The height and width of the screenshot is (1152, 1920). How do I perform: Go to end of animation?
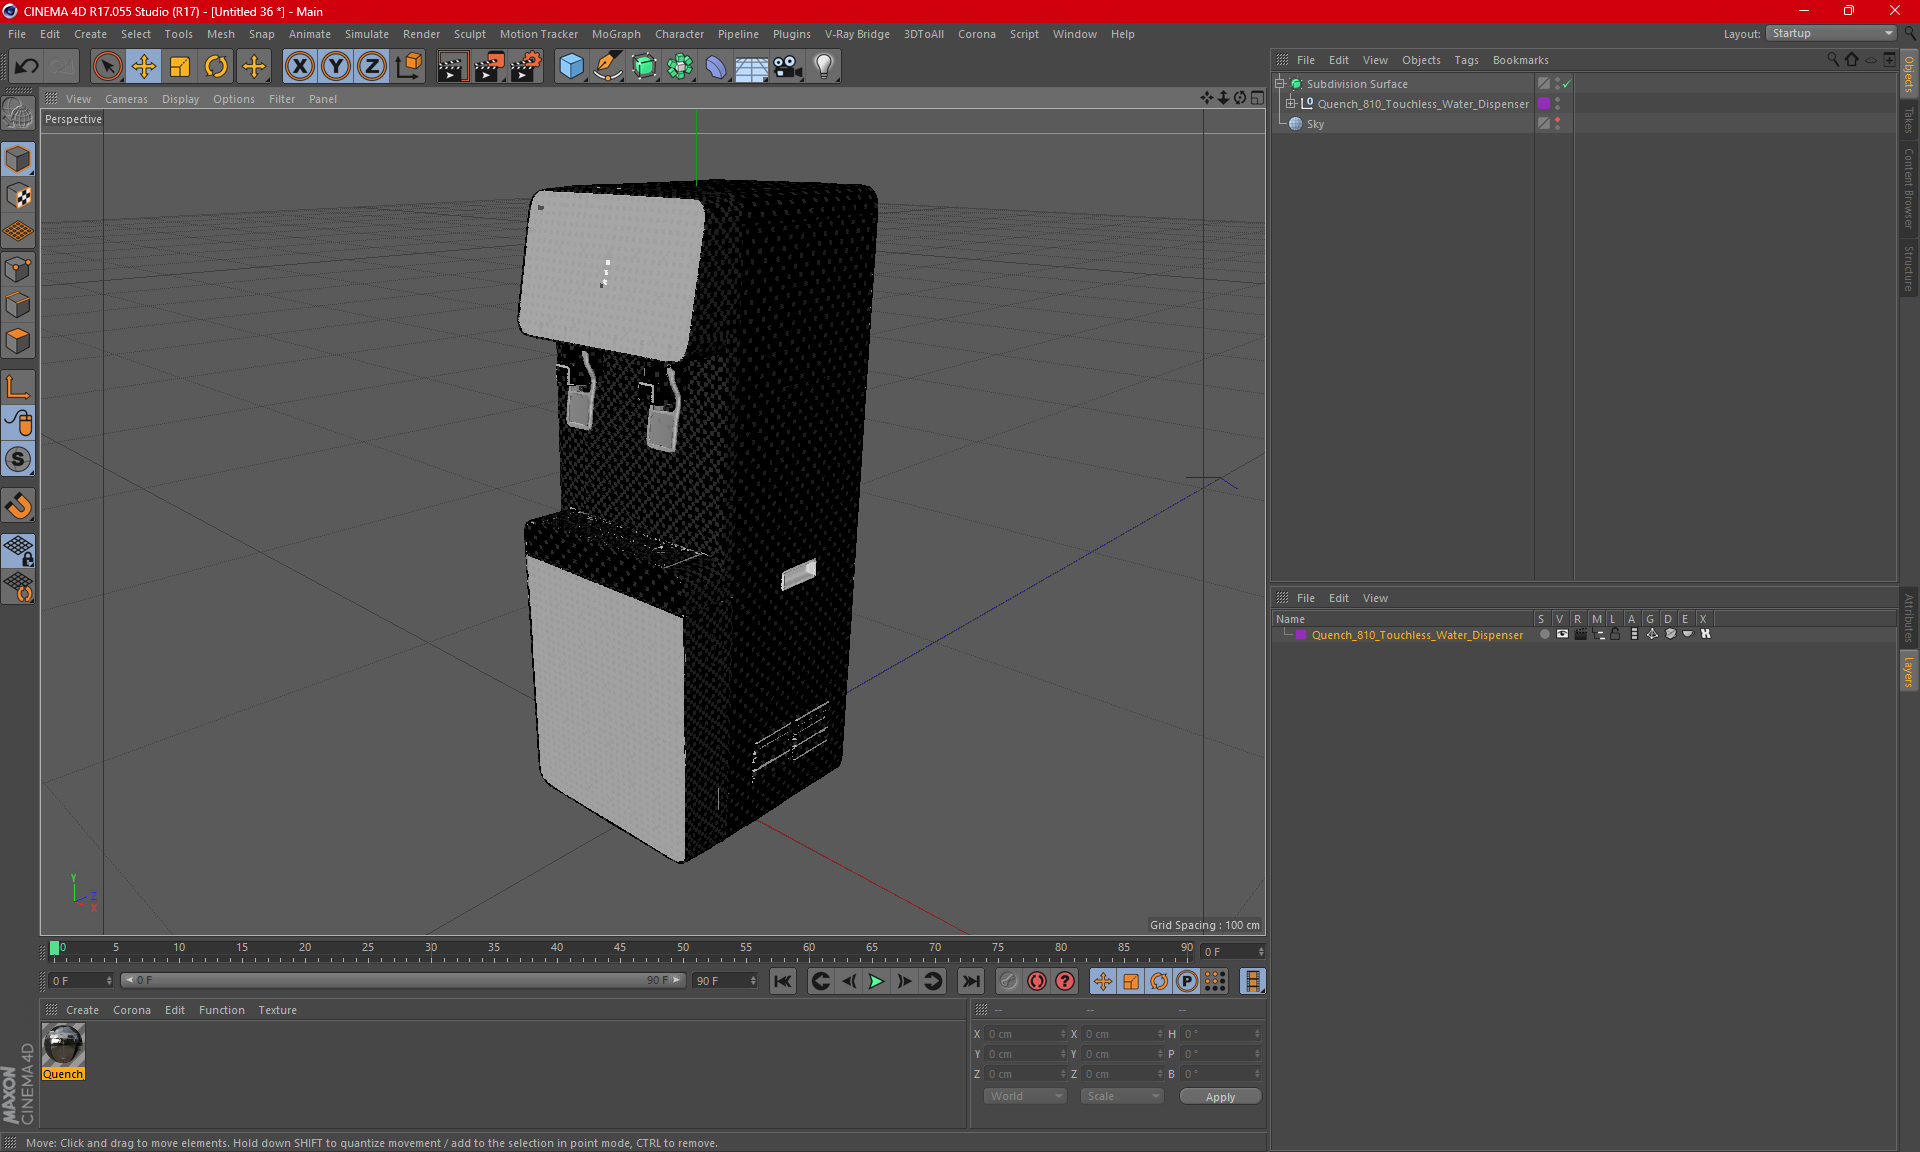point(970,981)
